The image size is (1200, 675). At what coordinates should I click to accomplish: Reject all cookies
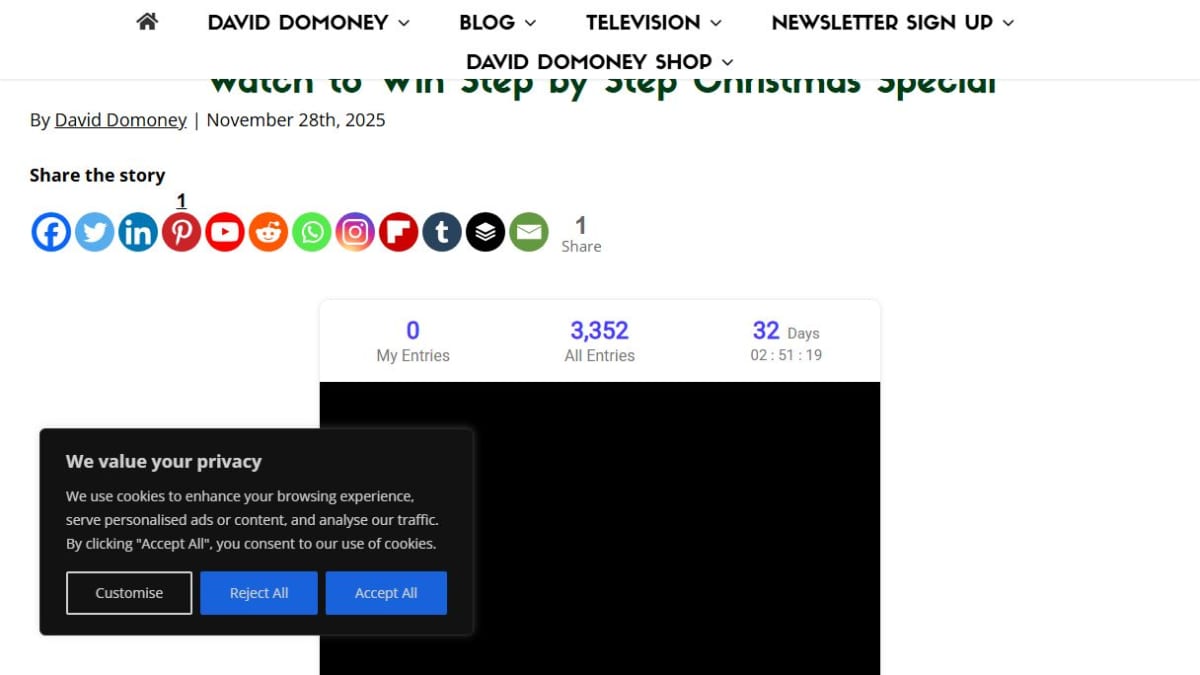coord(259,593)
